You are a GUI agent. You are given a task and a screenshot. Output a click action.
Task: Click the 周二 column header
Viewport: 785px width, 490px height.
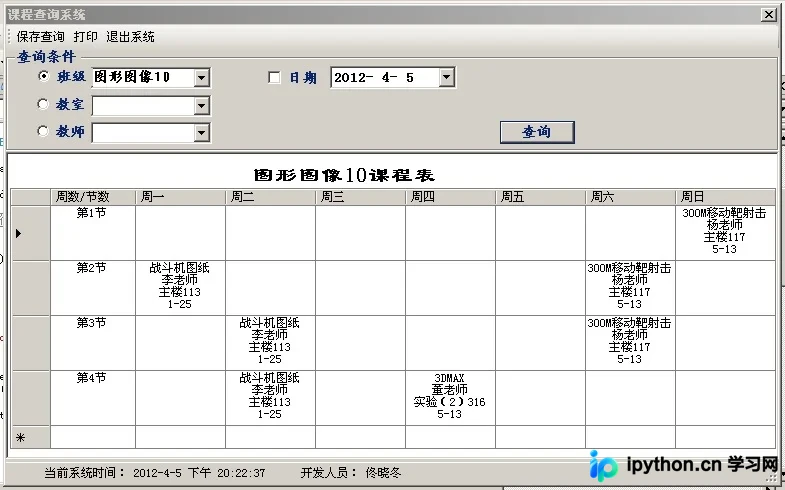(x=270, y=197)
